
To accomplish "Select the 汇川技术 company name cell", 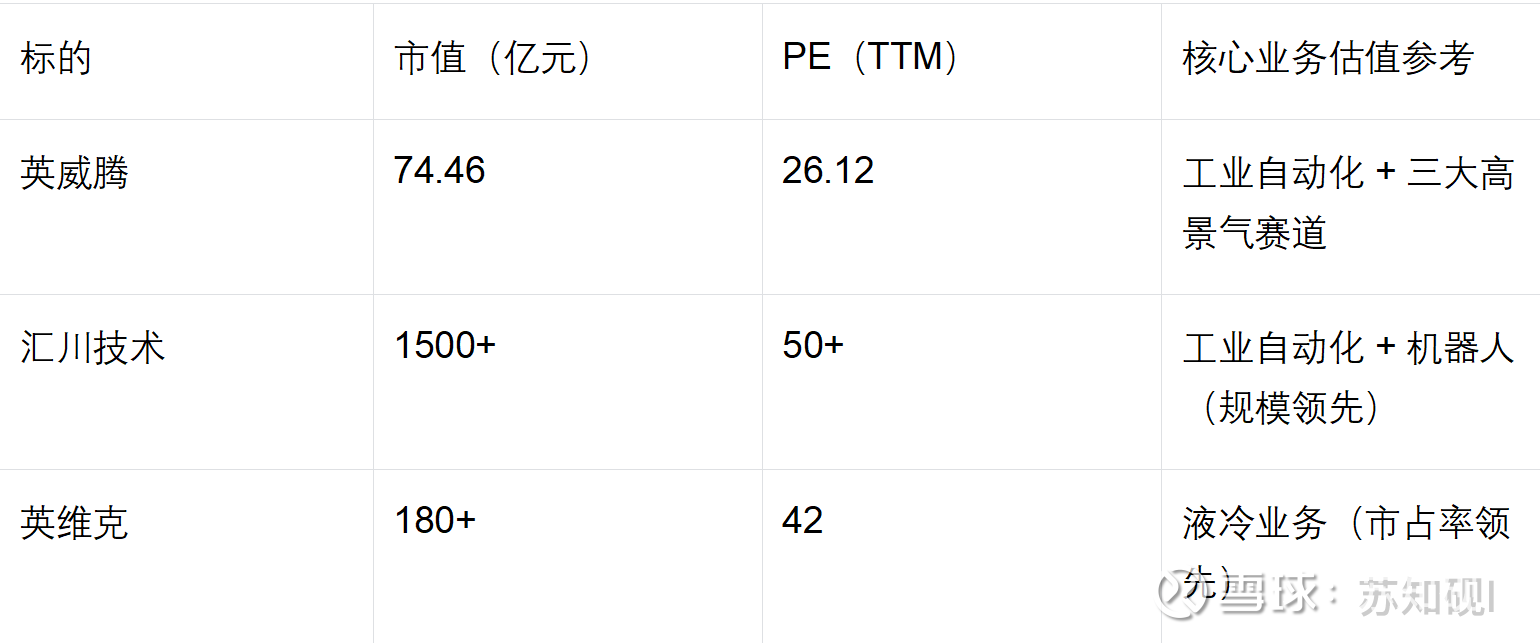I will click(92, 348).
